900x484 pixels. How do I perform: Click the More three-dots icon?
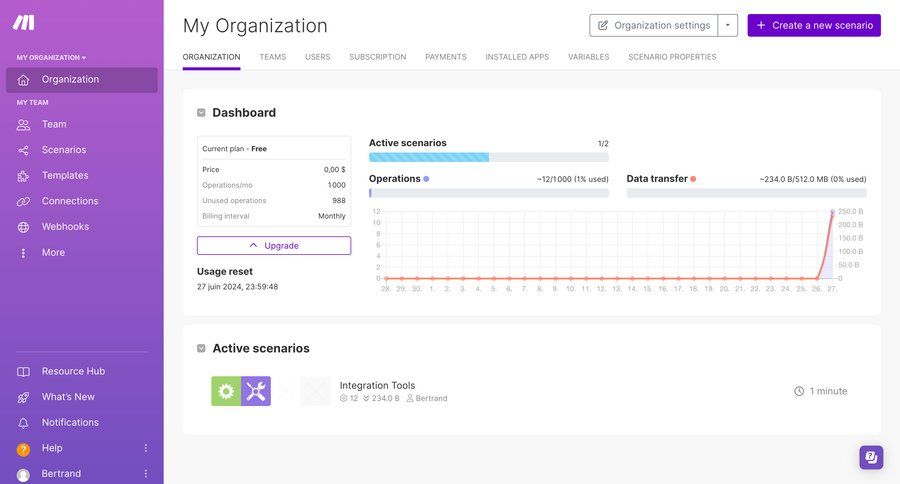tap(23, 253)
